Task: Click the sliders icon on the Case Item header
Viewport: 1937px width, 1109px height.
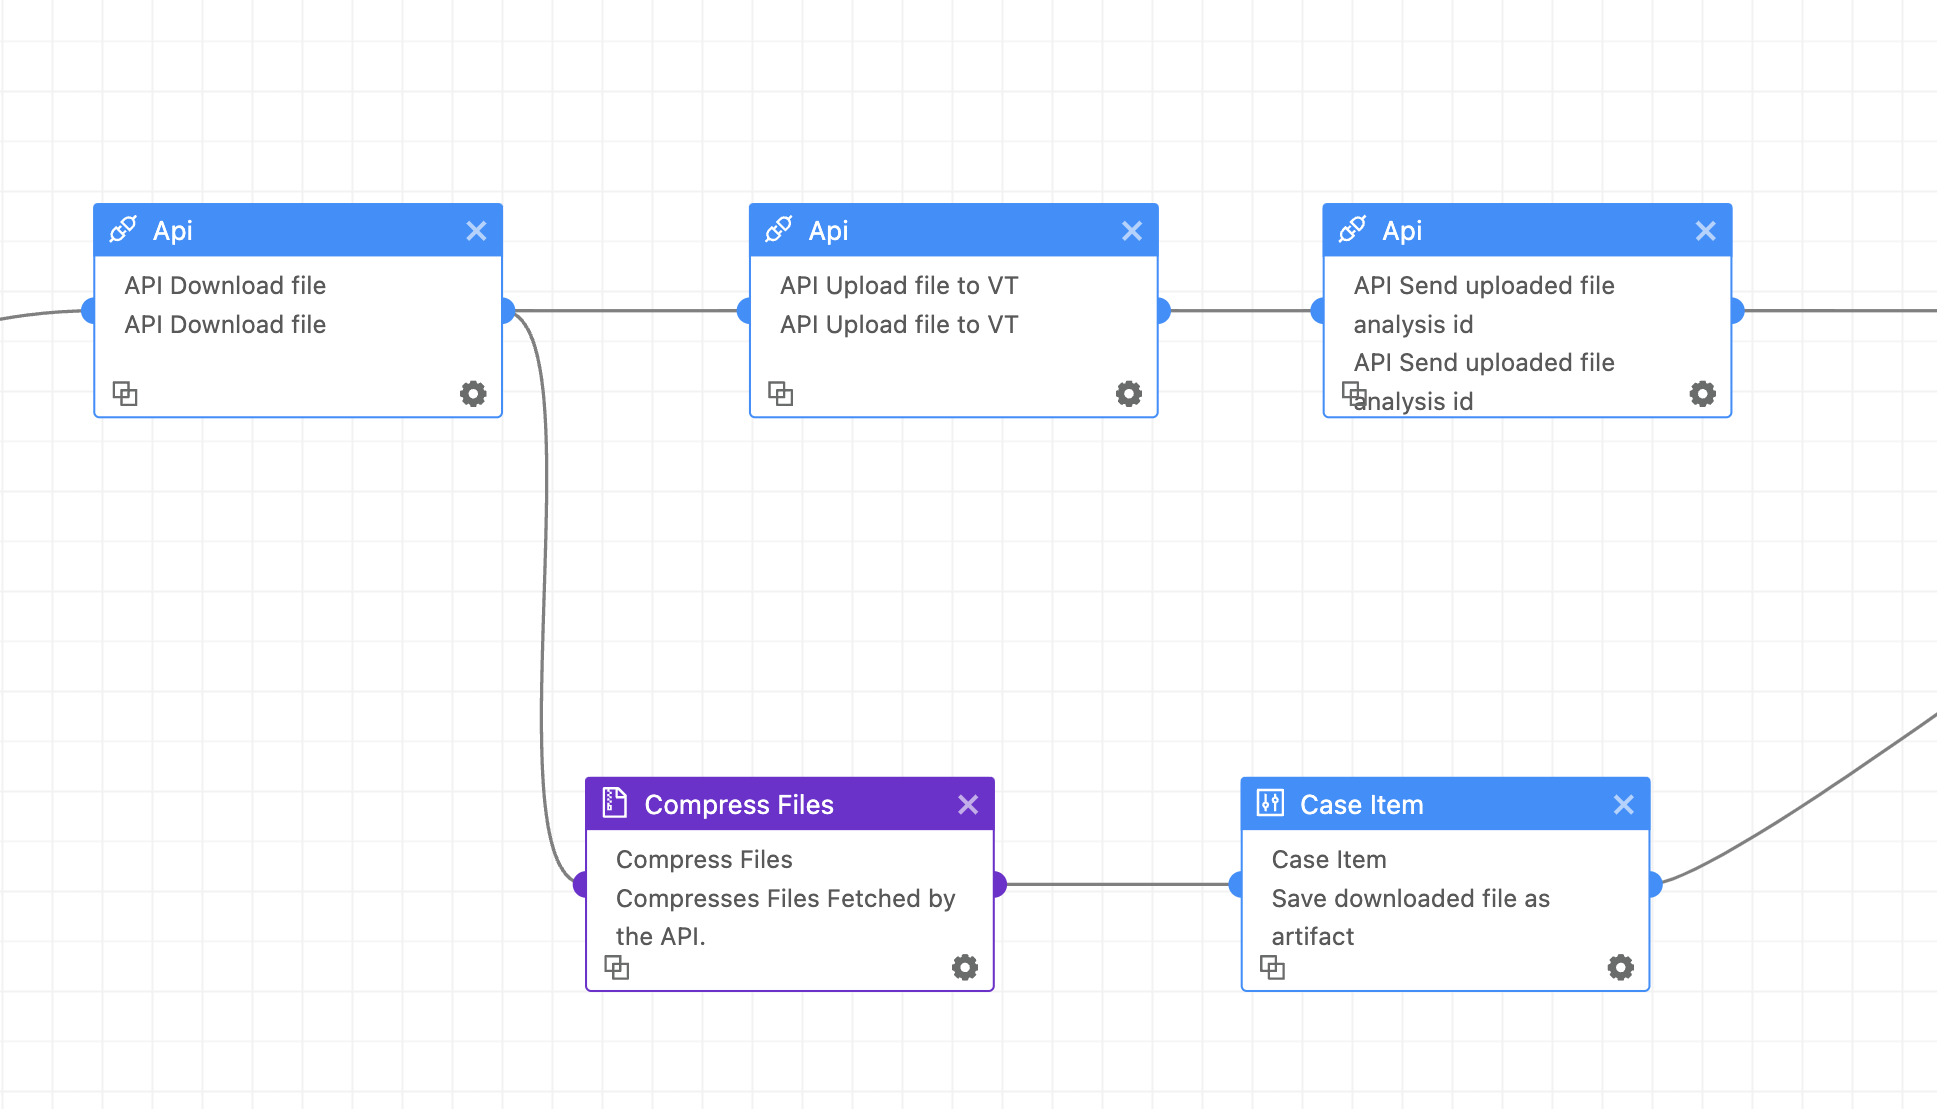Action: [x=1269, y=804]
